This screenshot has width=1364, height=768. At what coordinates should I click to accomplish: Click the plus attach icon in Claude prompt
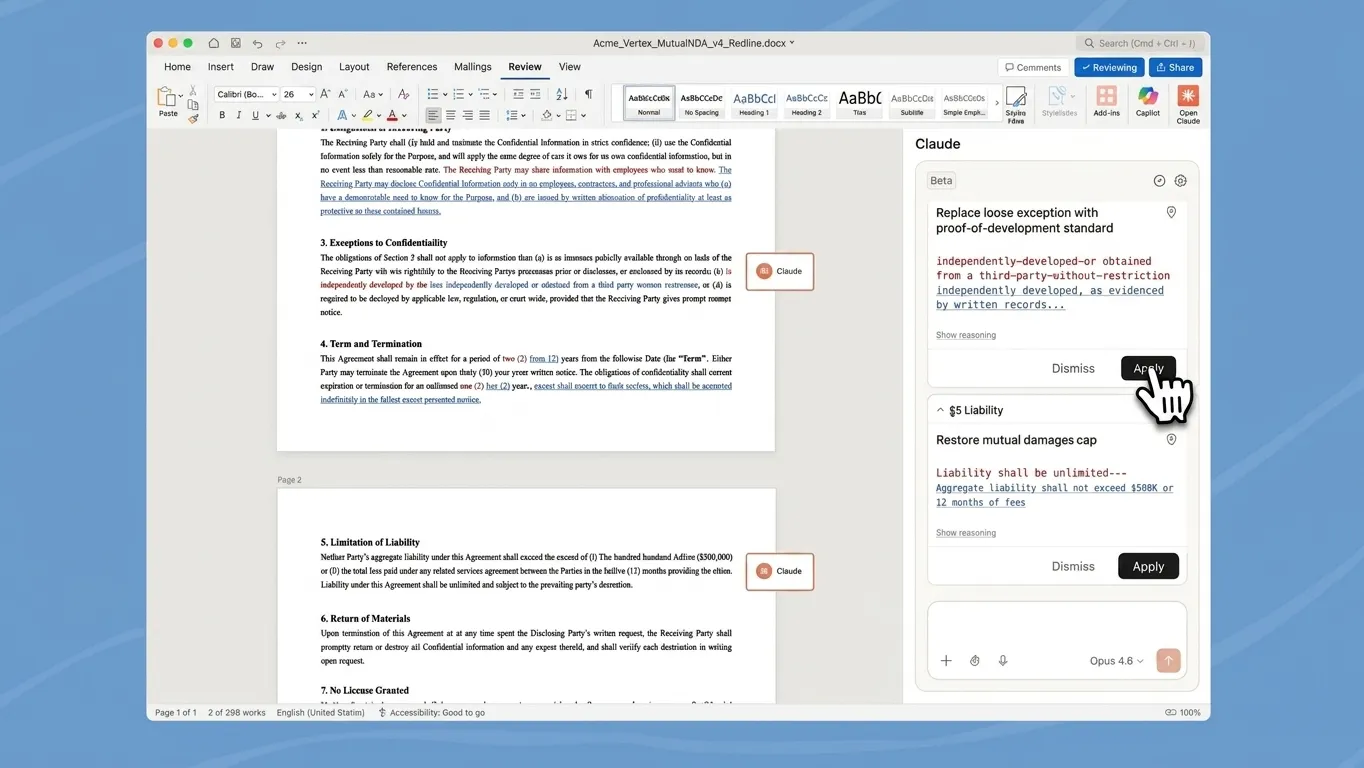[946, 661]
